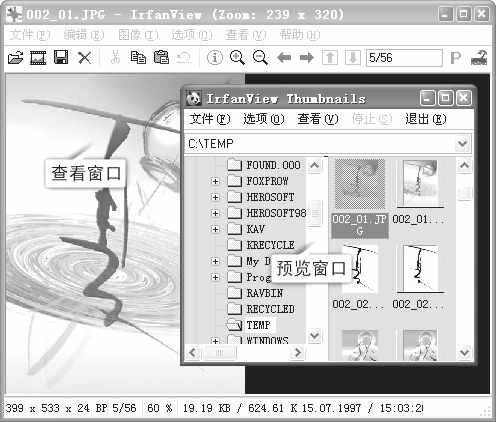Maximize the Thumbnails window
This screenshot has width=496, height=422.
click(446, 98)
